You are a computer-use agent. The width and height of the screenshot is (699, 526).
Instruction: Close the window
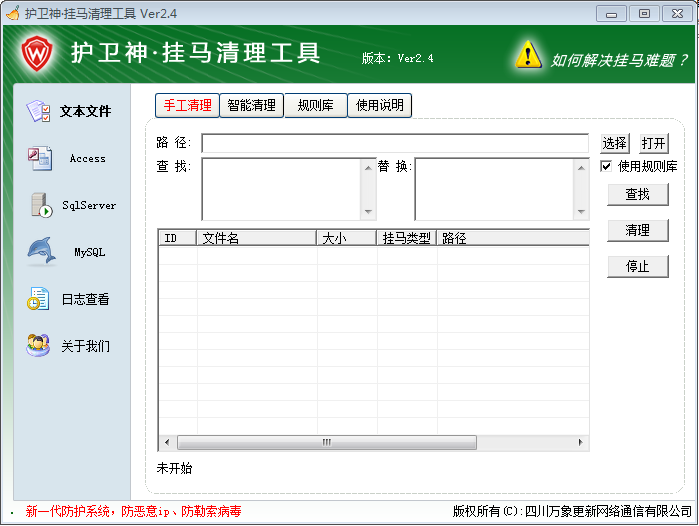tap(677, 14)
